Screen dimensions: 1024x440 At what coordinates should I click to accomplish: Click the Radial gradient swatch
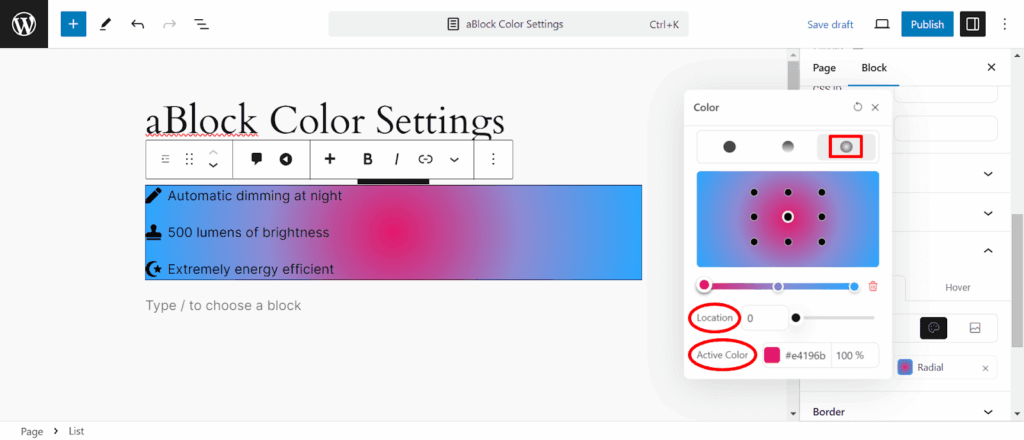point(904,368)
